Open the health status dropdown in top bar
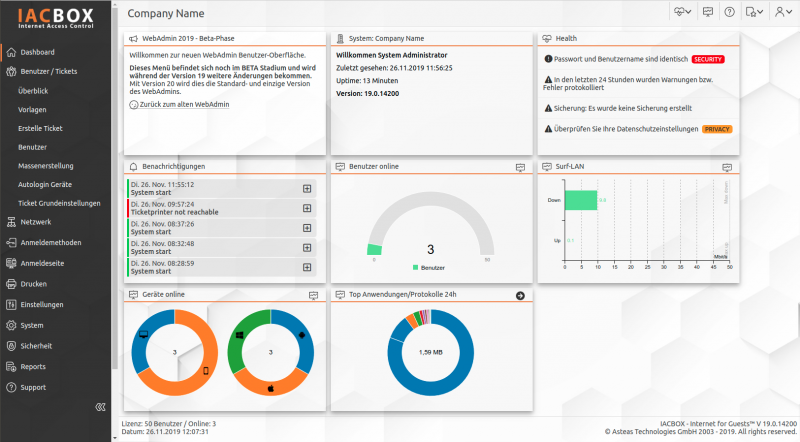Viewport: 800px width, 442px height. coord(686,11)
